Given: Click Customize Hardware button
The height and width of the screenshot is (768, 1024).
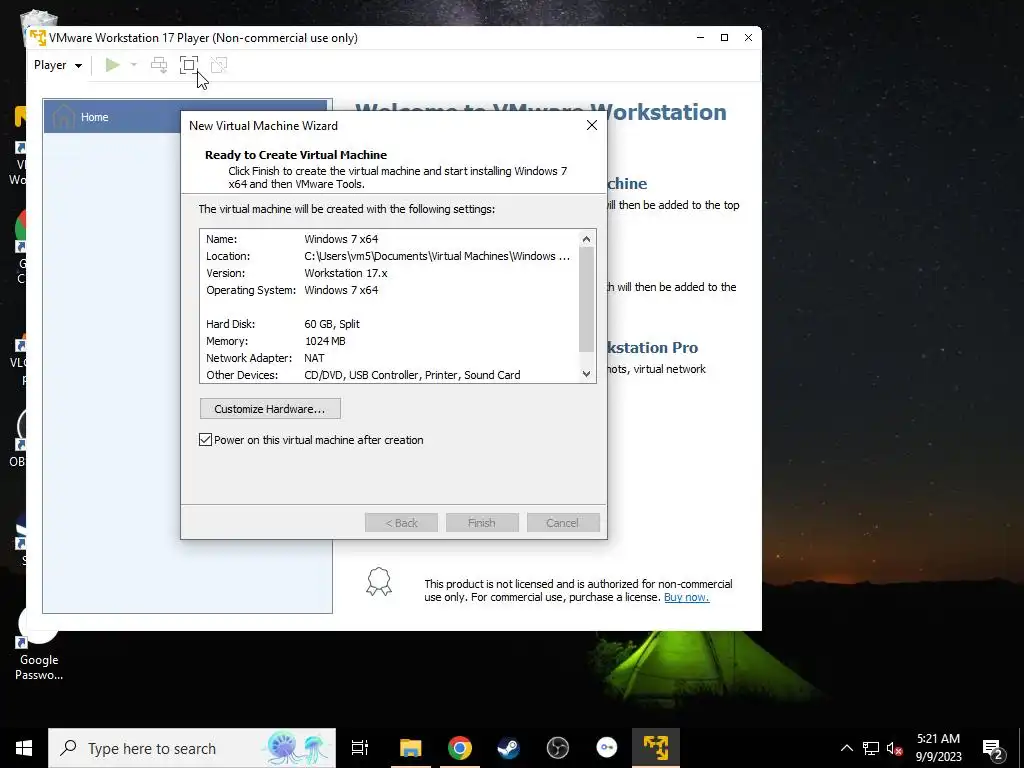Looking at the screenshot, I should point(270,409).
